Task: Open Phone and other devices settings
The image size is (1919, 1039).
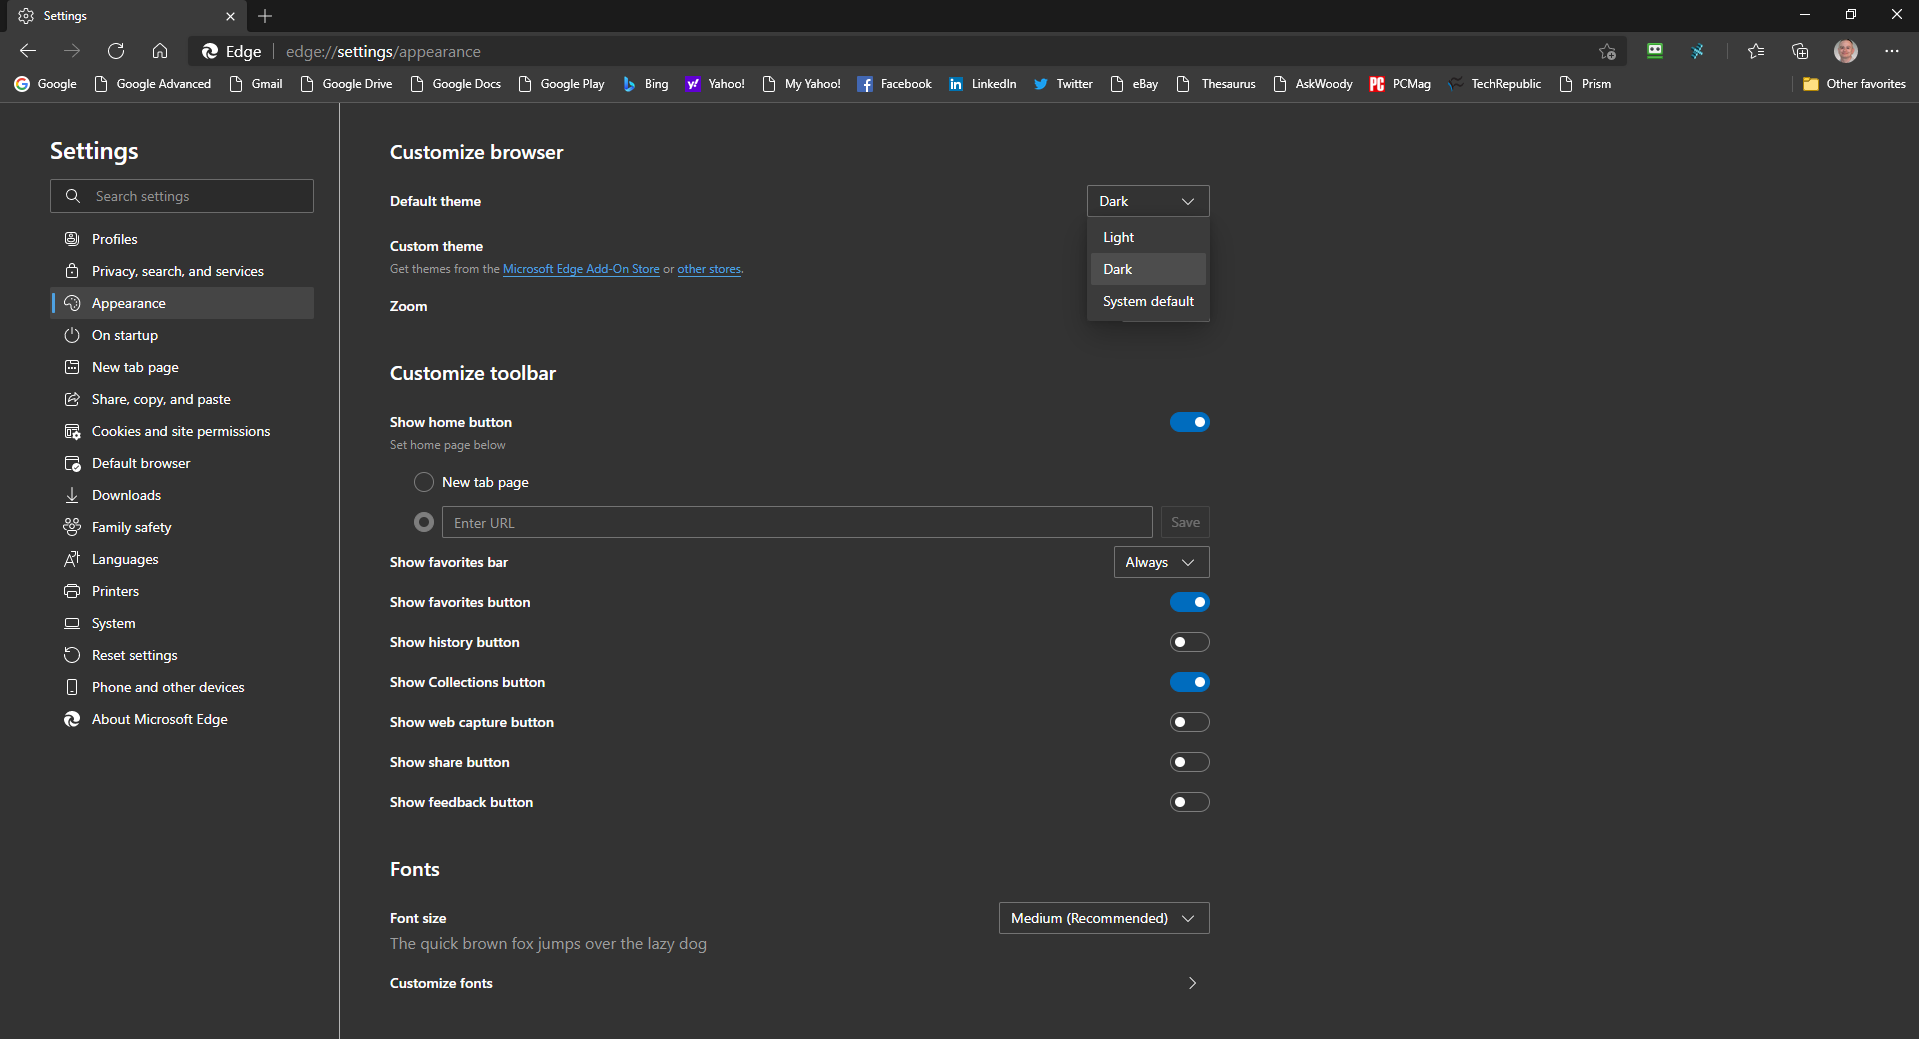Action: coord(182,687)
